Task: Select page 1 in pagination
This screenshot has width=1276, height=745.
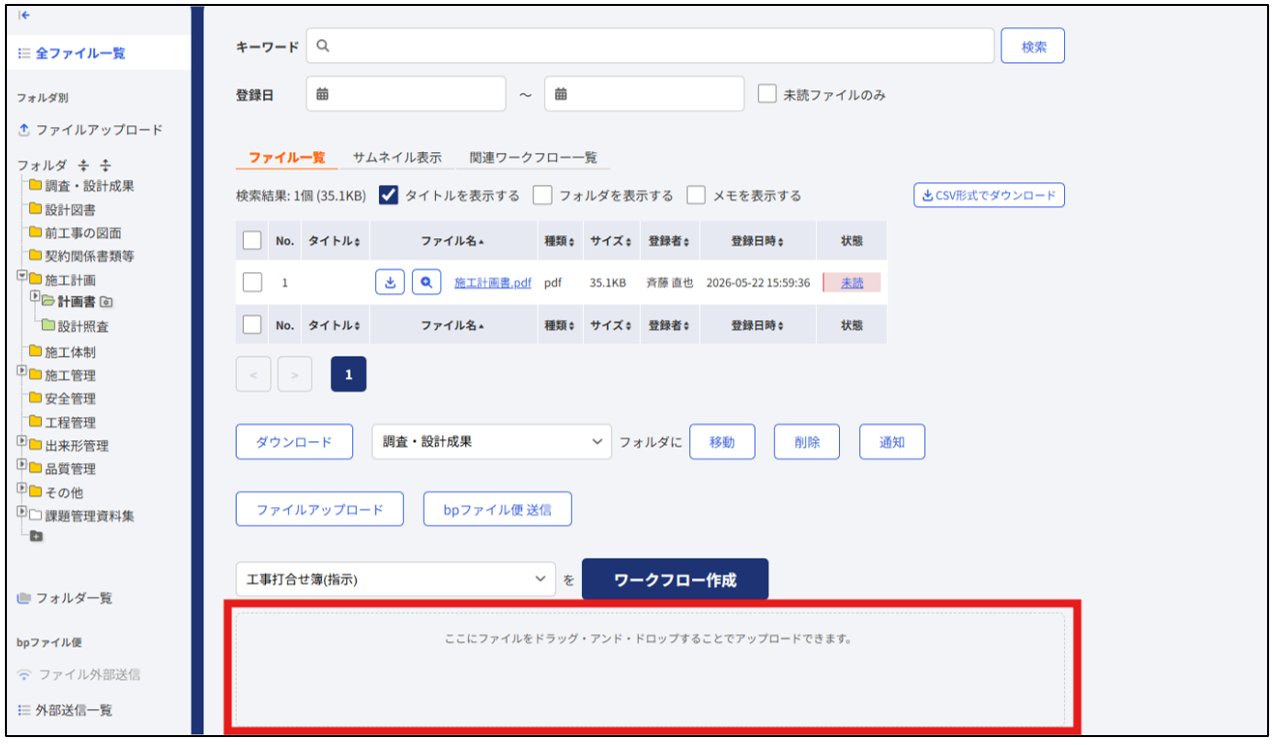Action: click(349, 374)
